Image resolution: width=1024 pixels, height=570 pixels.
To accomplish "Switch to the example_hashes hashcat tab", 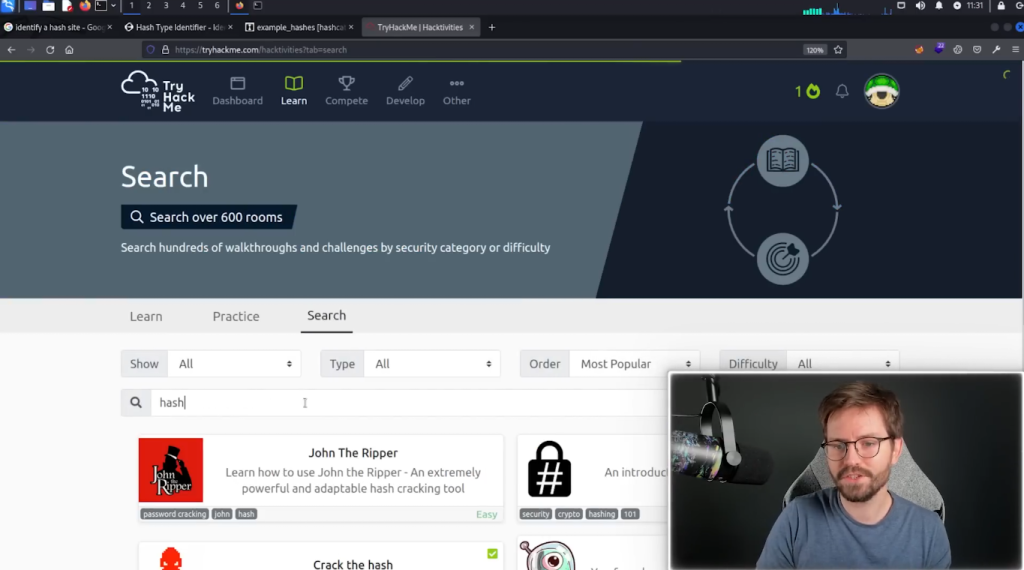I will click(299, 27).
